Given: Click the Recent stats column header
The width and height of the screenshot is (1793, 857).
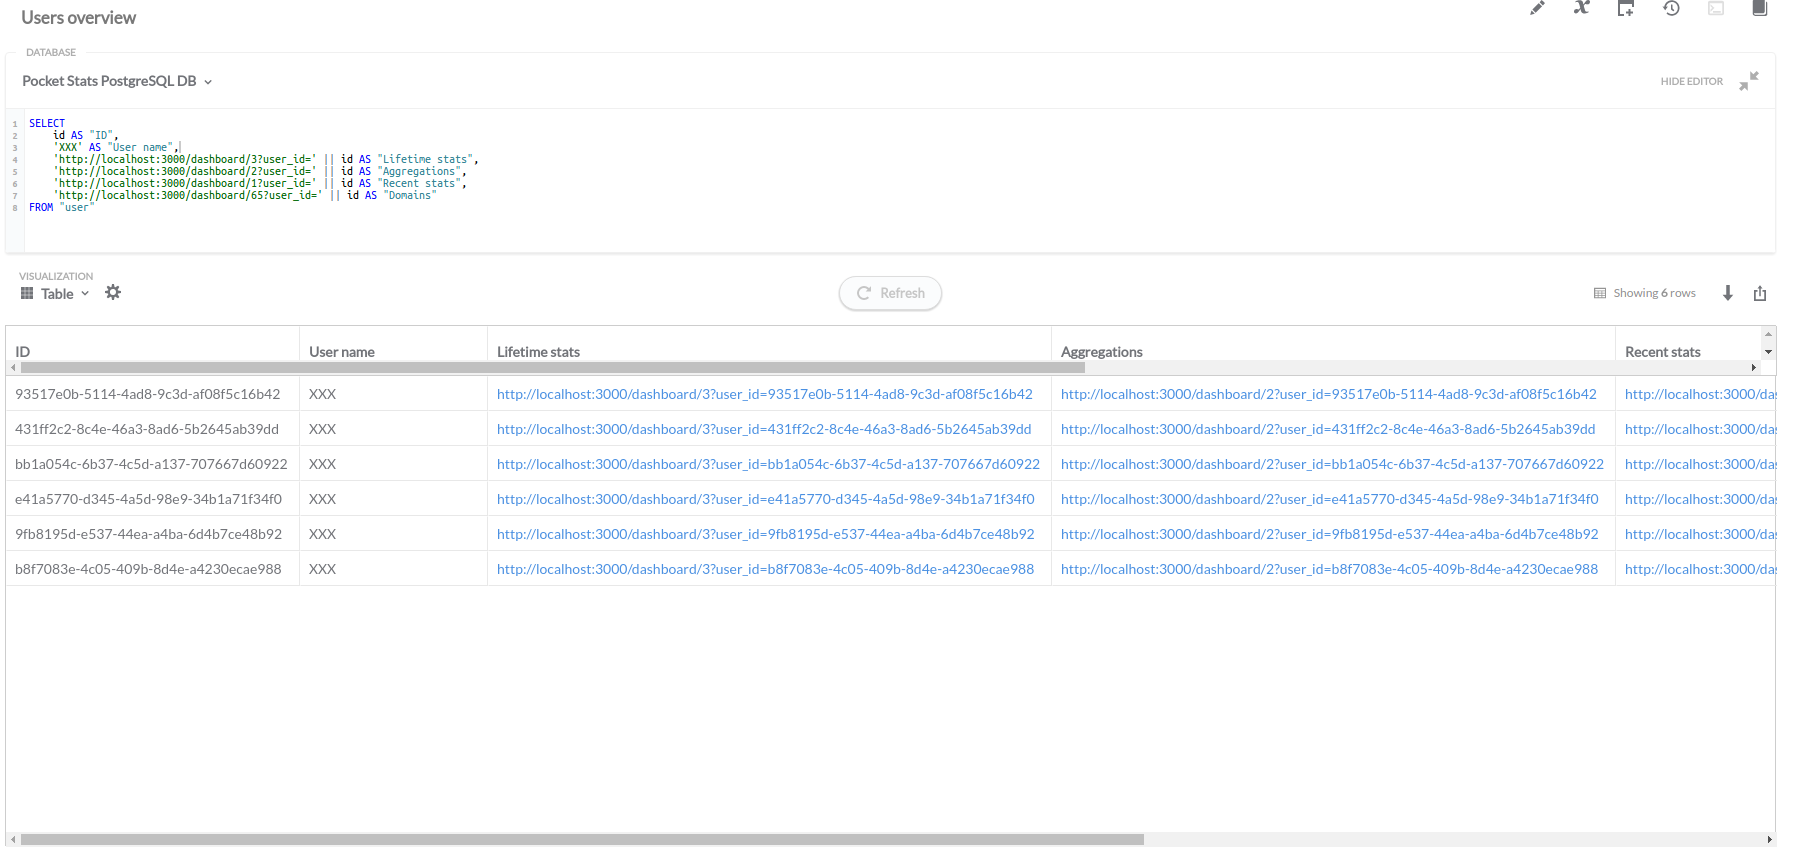Looking at the screenshot, I should click(x=1662, y=351).
